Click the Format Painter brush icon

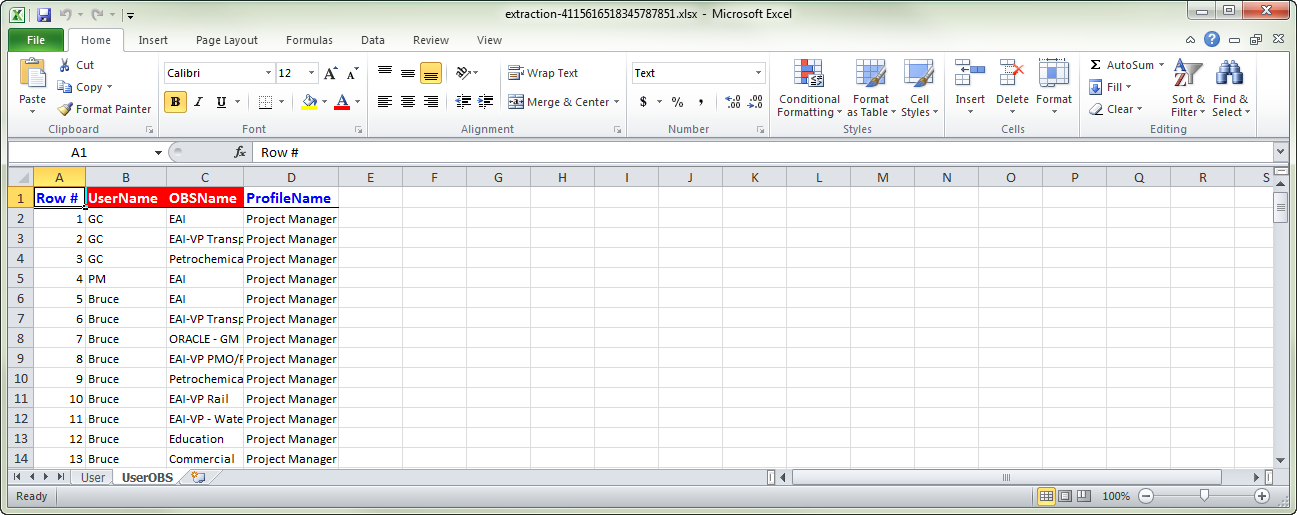[x=65, y=109]
